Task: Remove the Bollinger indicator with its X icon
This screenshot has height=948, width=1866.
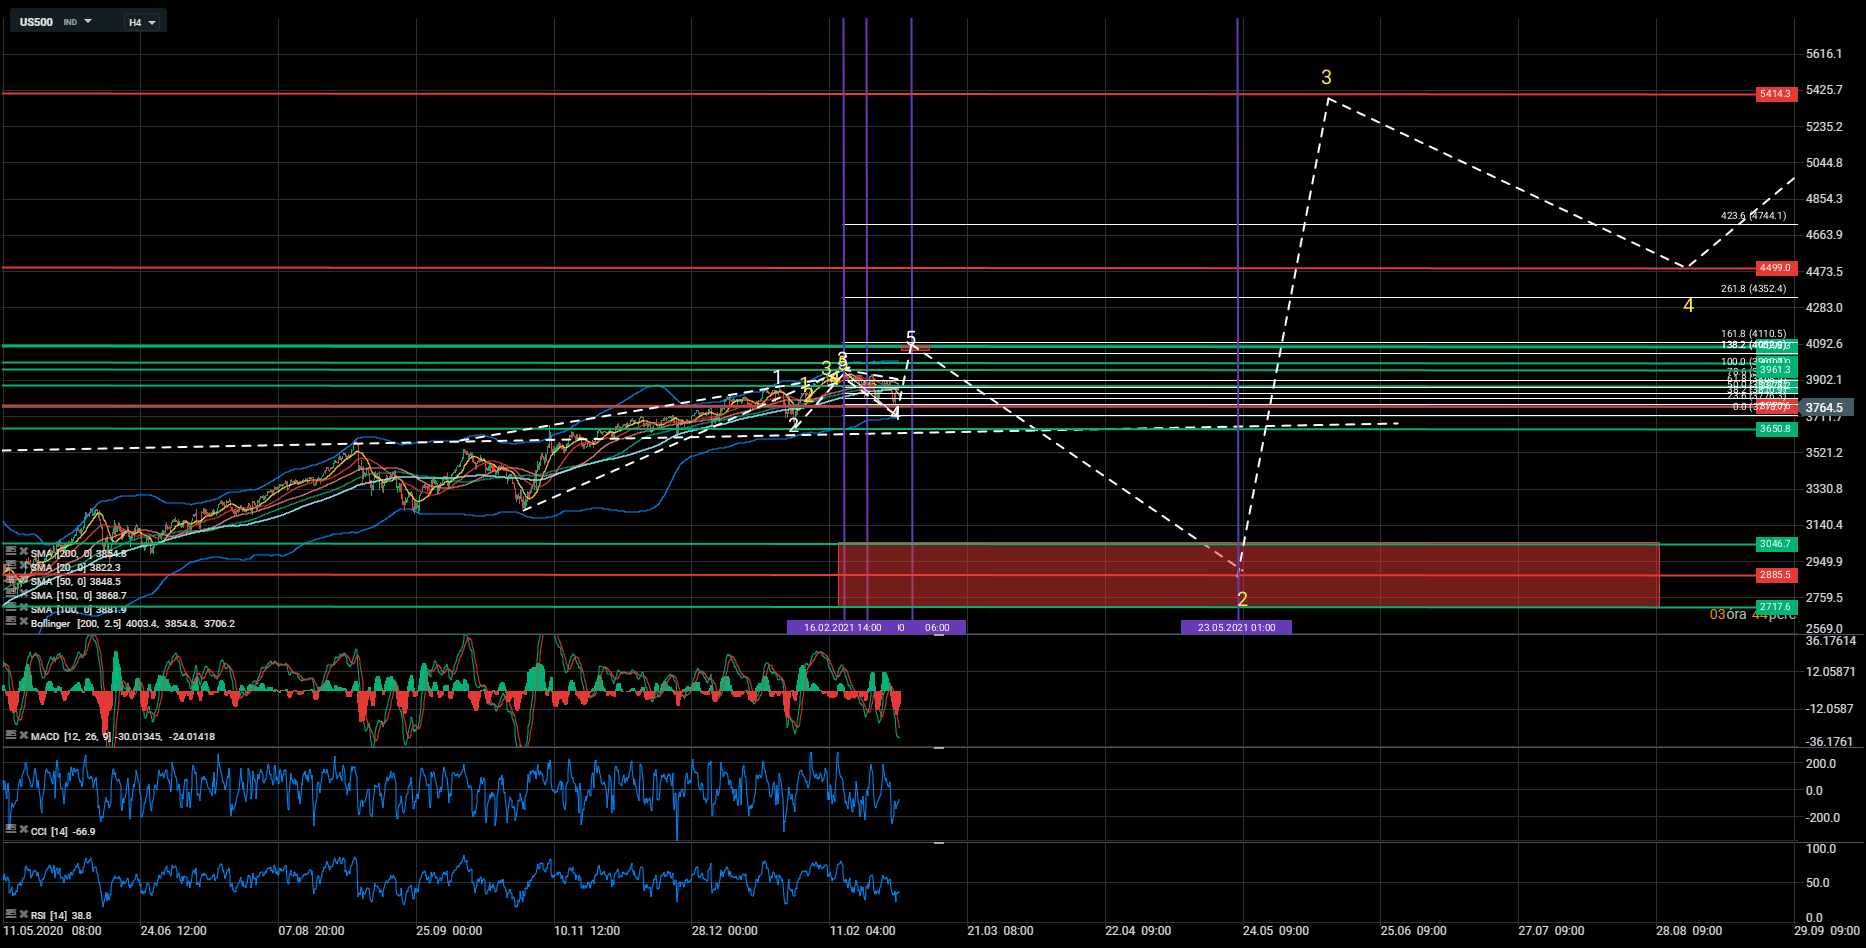Action: pyautogui.click(x=22, y=622)
